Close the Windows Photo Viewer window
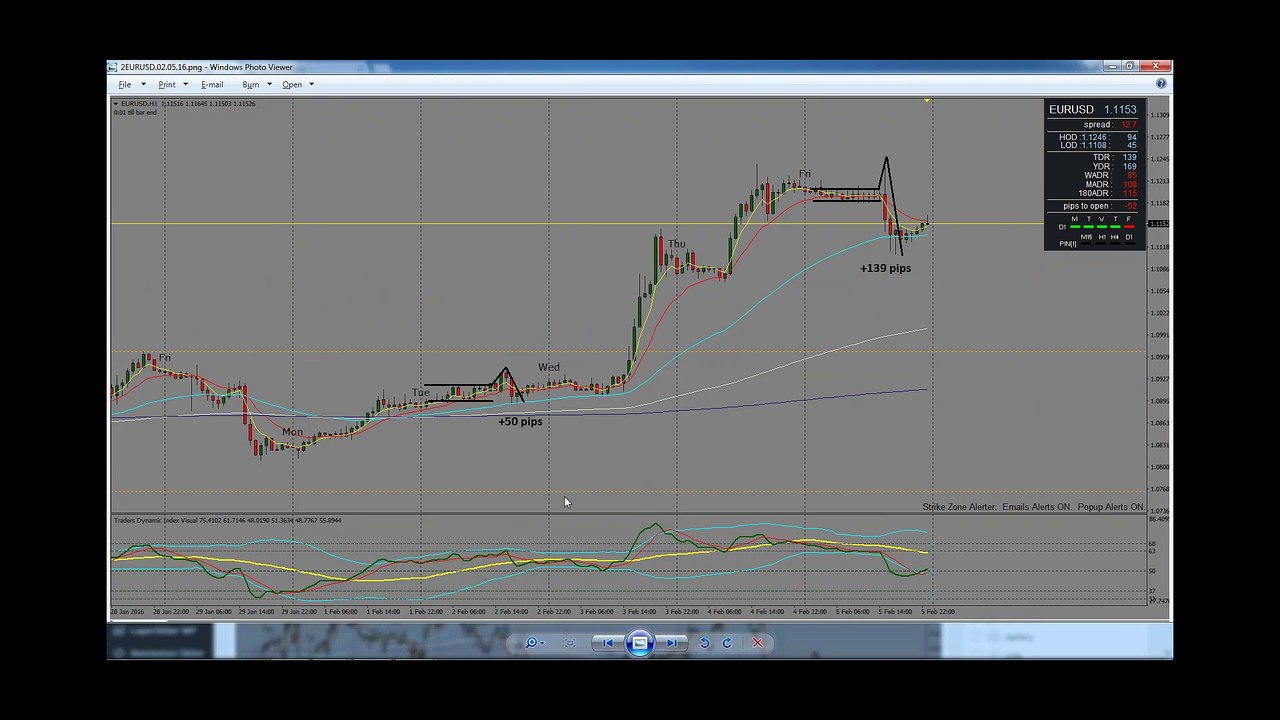Image resolution: width=1280 pixels, height=720 pixels. pyautogui.click(x=1154, y=67)
